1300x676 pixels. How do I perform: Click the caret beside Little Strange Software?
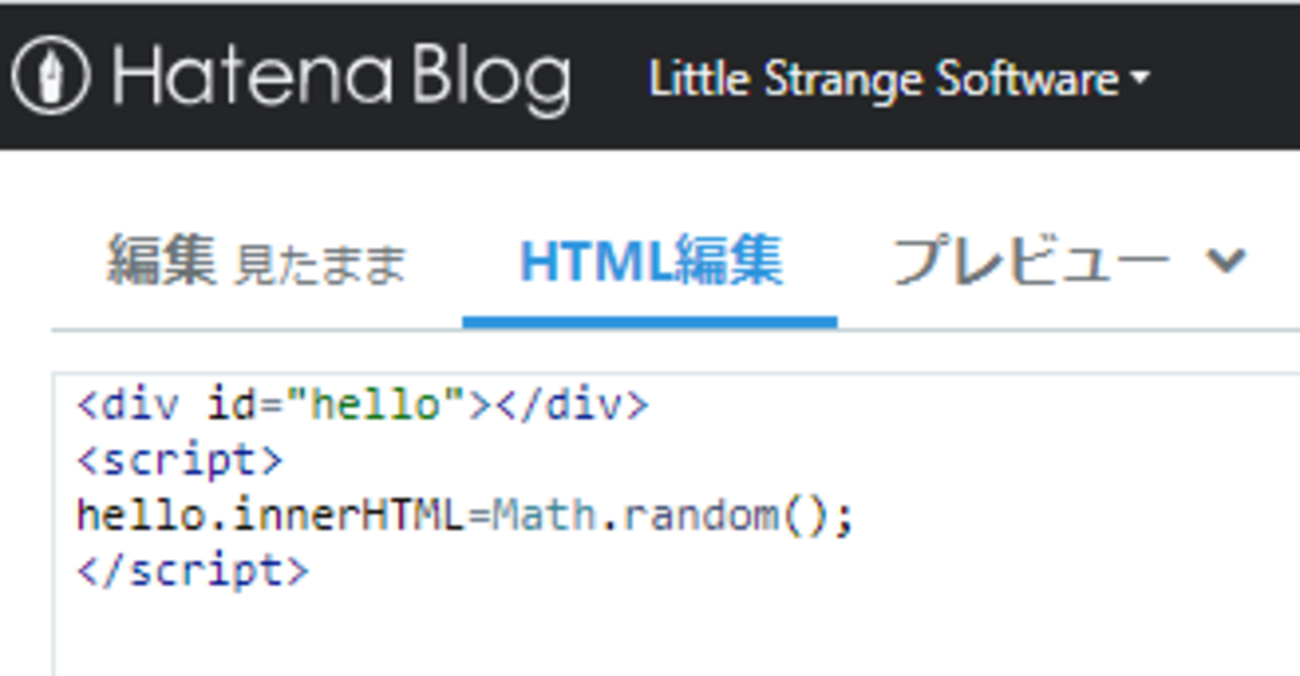click(1140, 80)
